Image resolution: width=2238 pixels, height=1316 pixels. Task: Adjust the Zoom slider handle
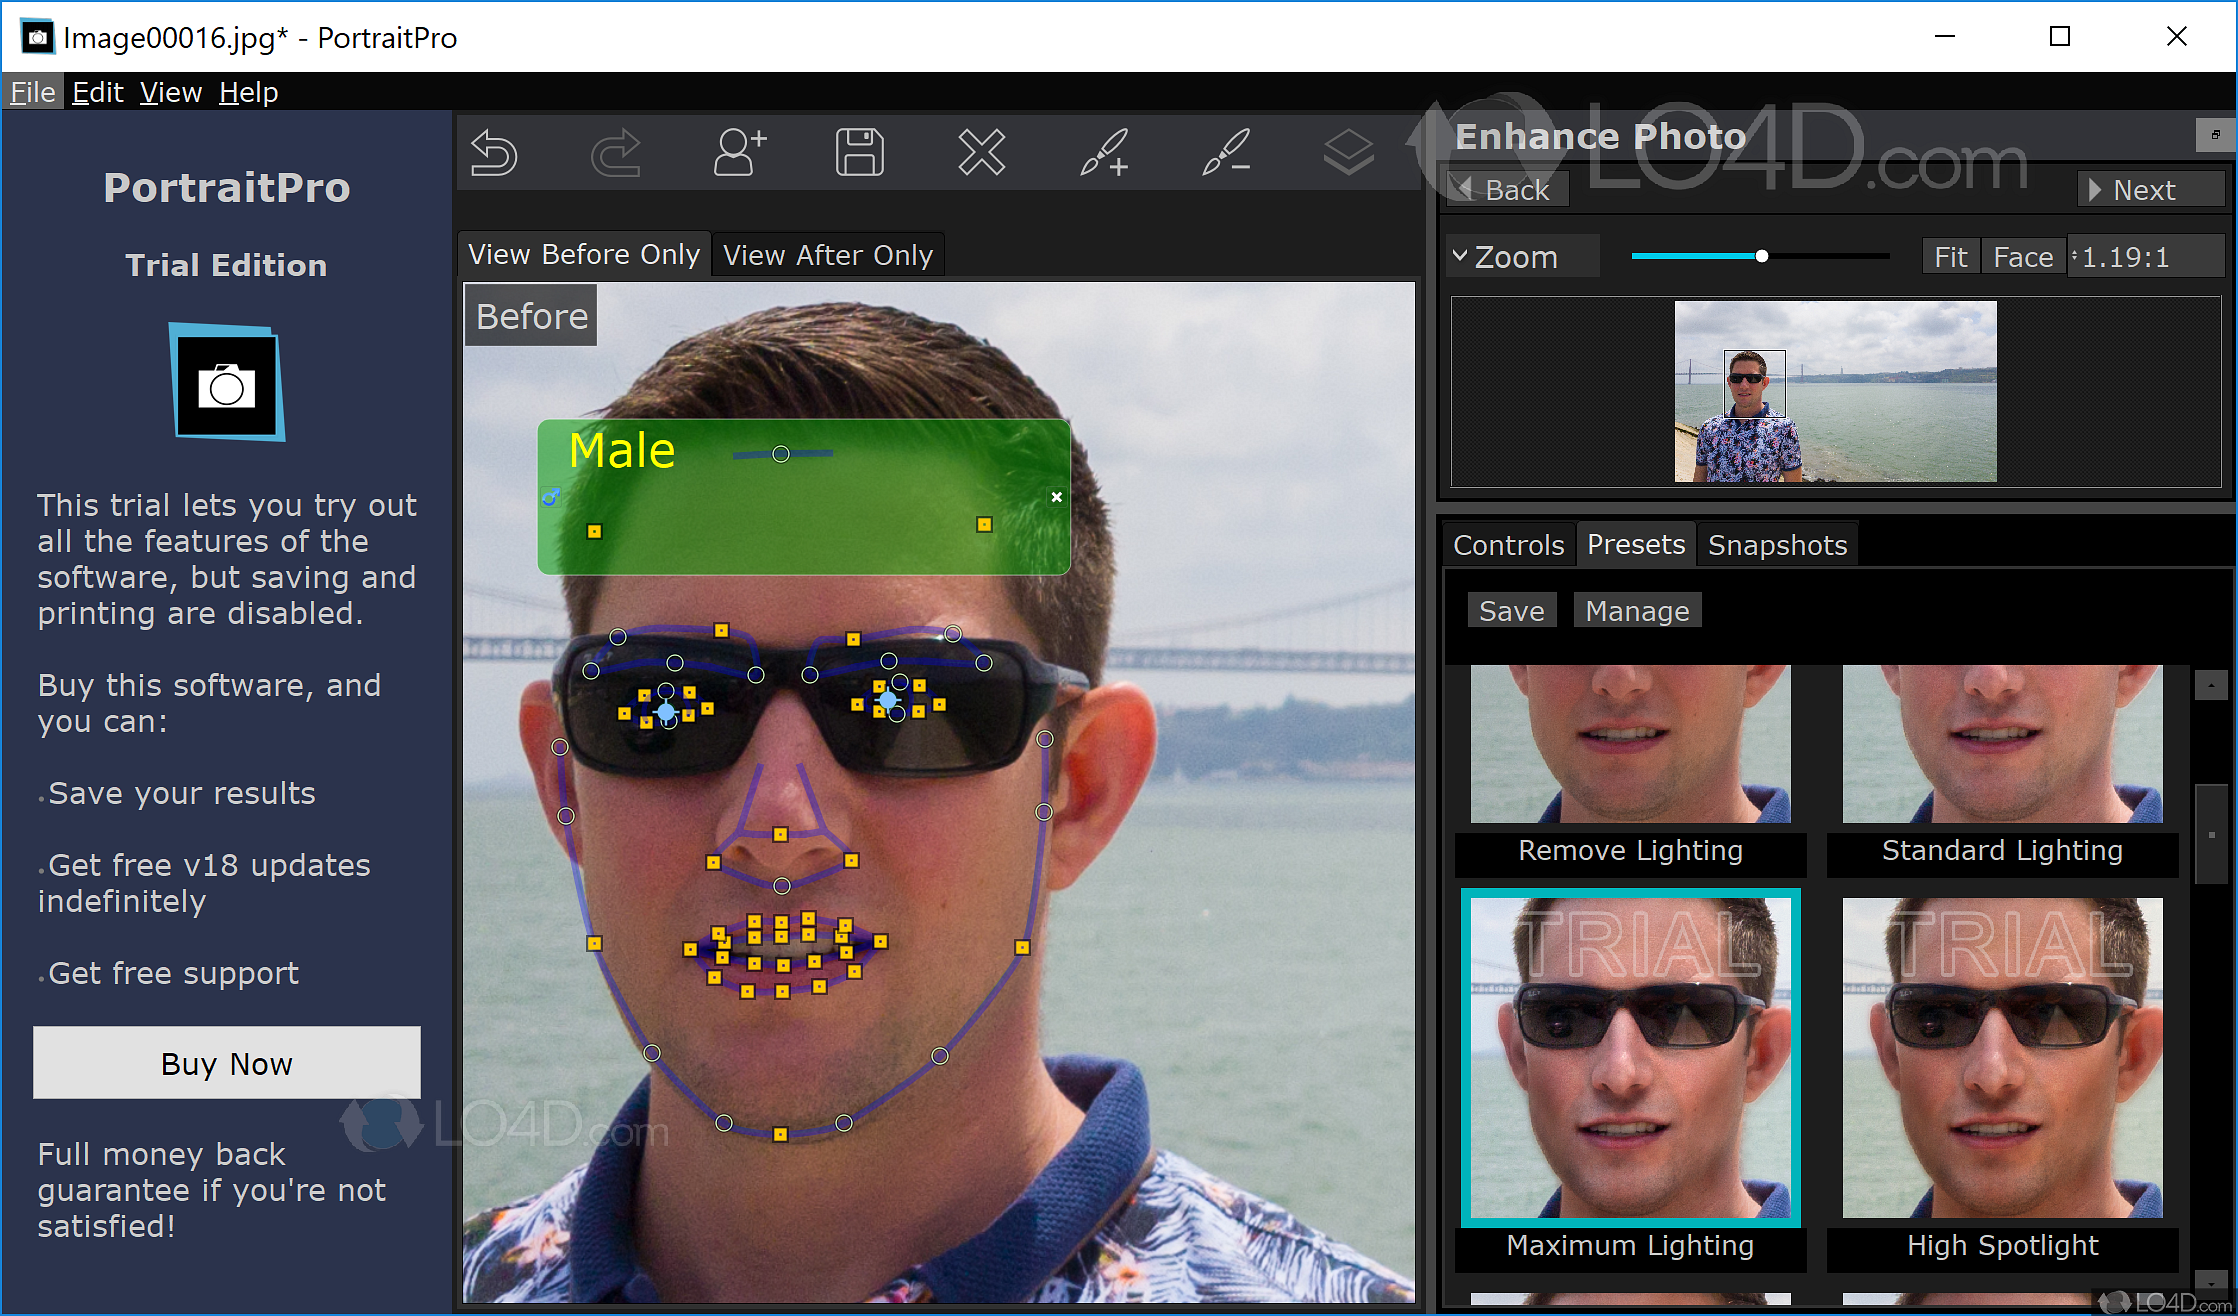tap(1762, 256)
